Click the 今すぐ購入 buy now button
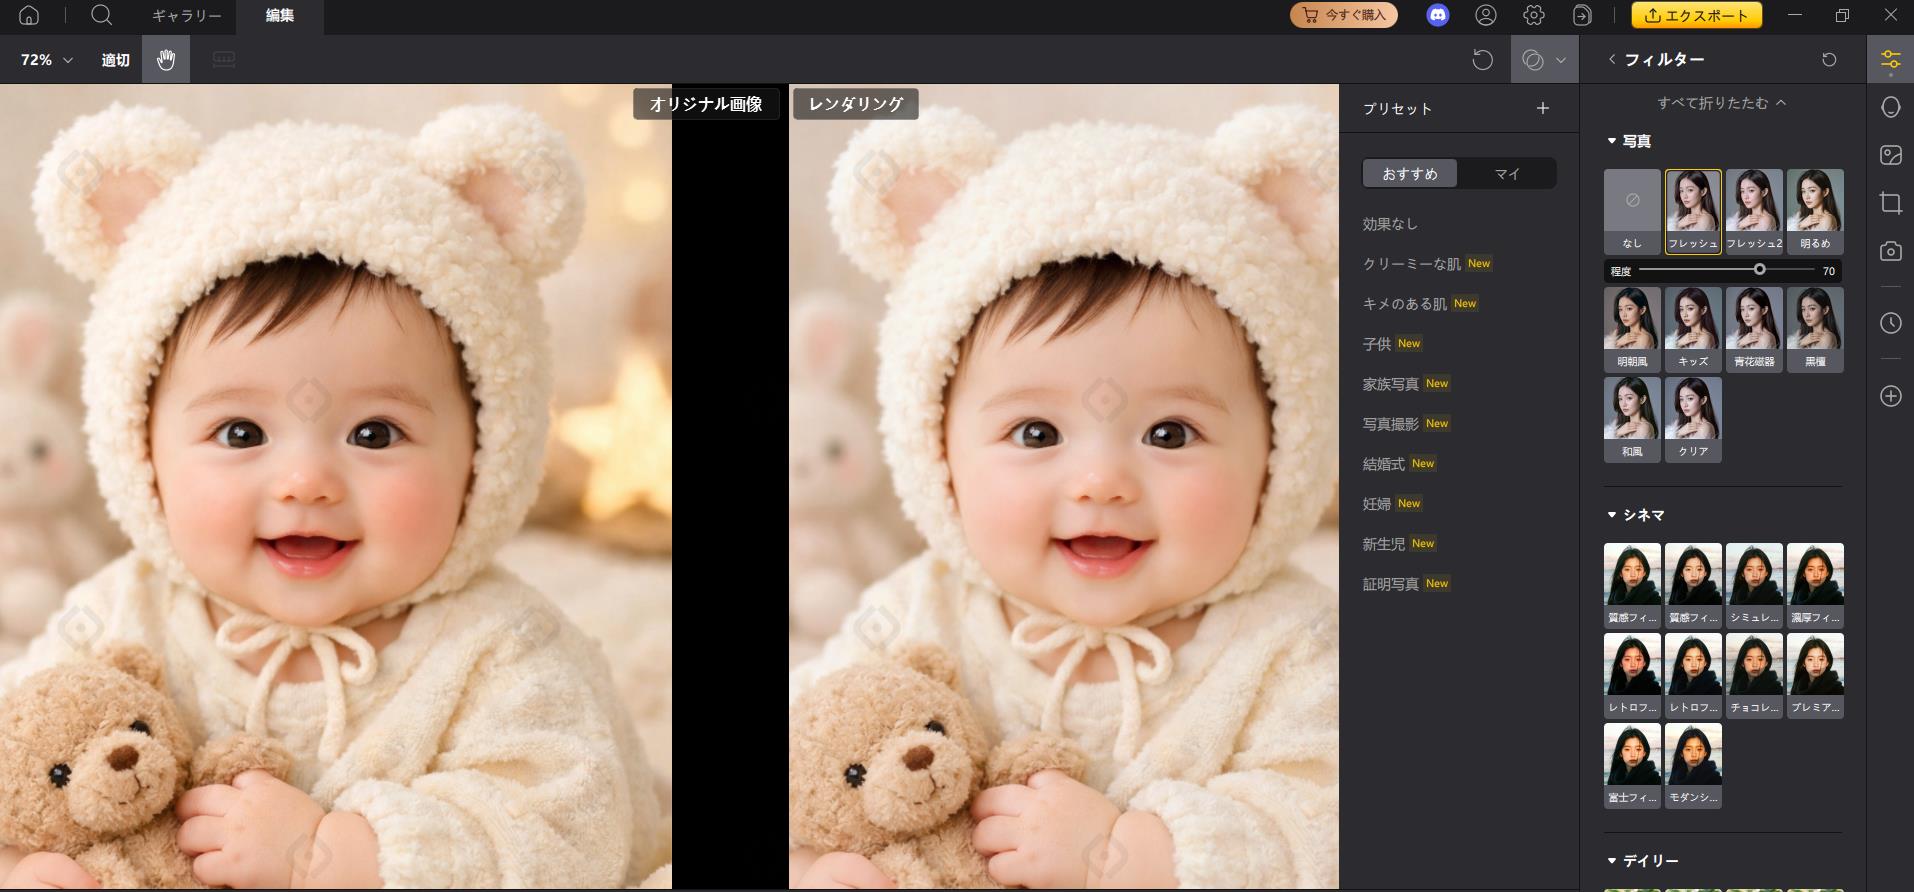This screenshot has height=892, width=1914. pos(1344,15)
